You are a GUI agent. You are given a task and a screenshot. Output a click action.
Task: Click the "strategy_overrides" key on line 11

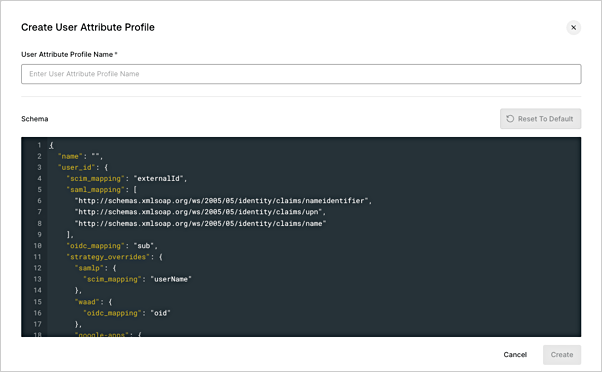(x=108, y=257)
